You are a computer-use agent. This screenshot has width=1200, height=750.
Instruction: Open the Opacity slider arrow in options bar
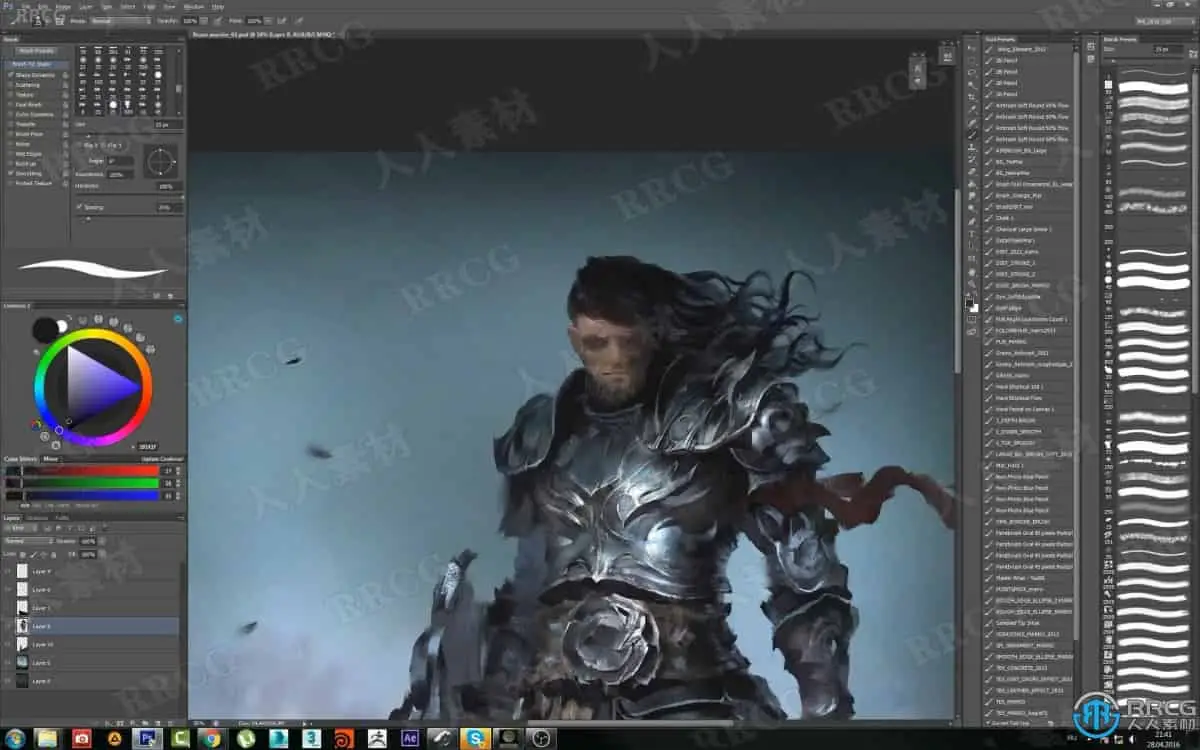pos(204,21)
